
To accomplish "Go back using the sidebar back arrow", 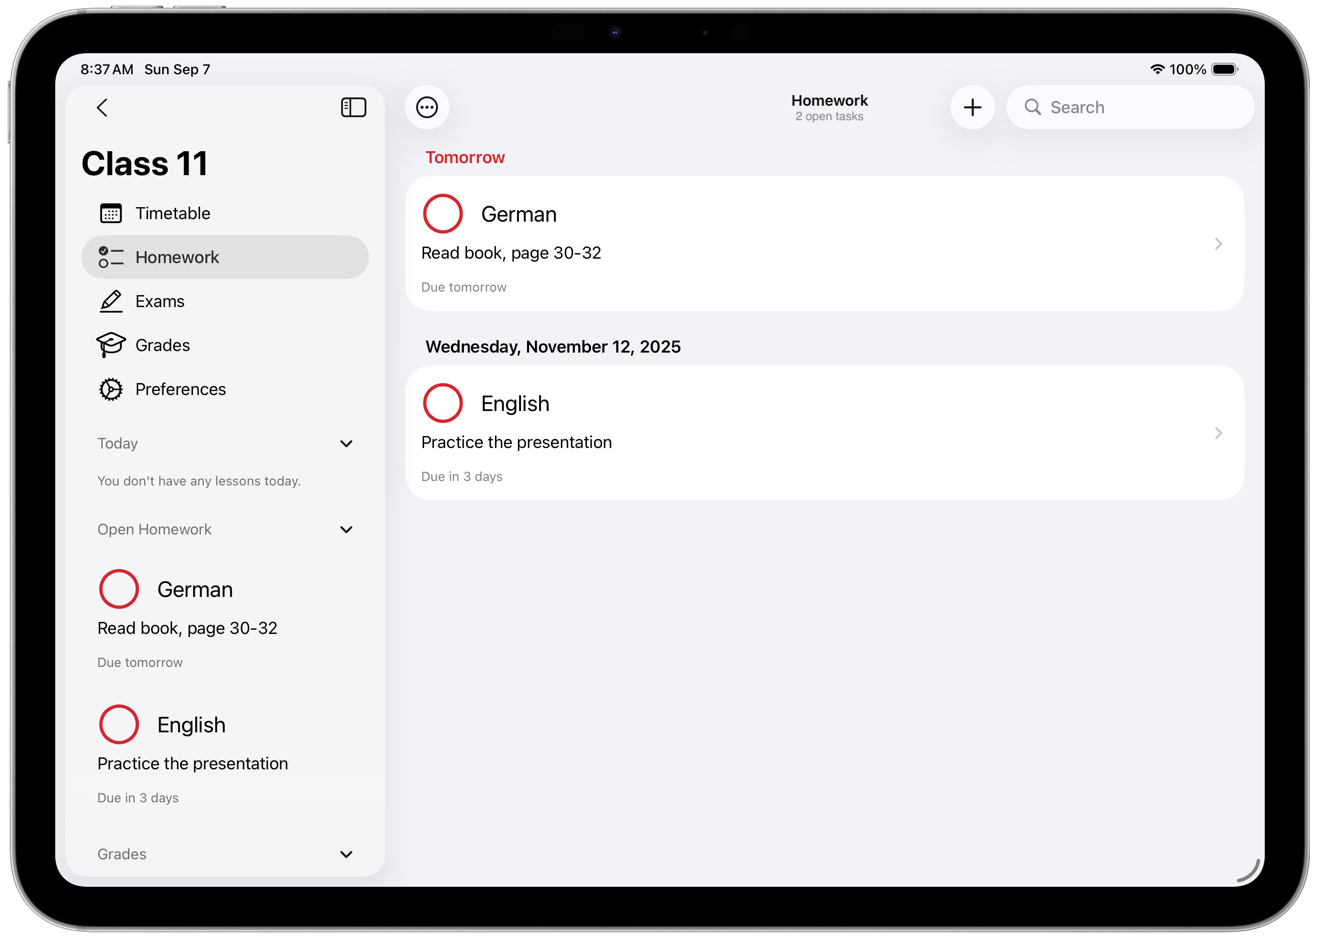I will pyautogui.click(x=102, y=107).
